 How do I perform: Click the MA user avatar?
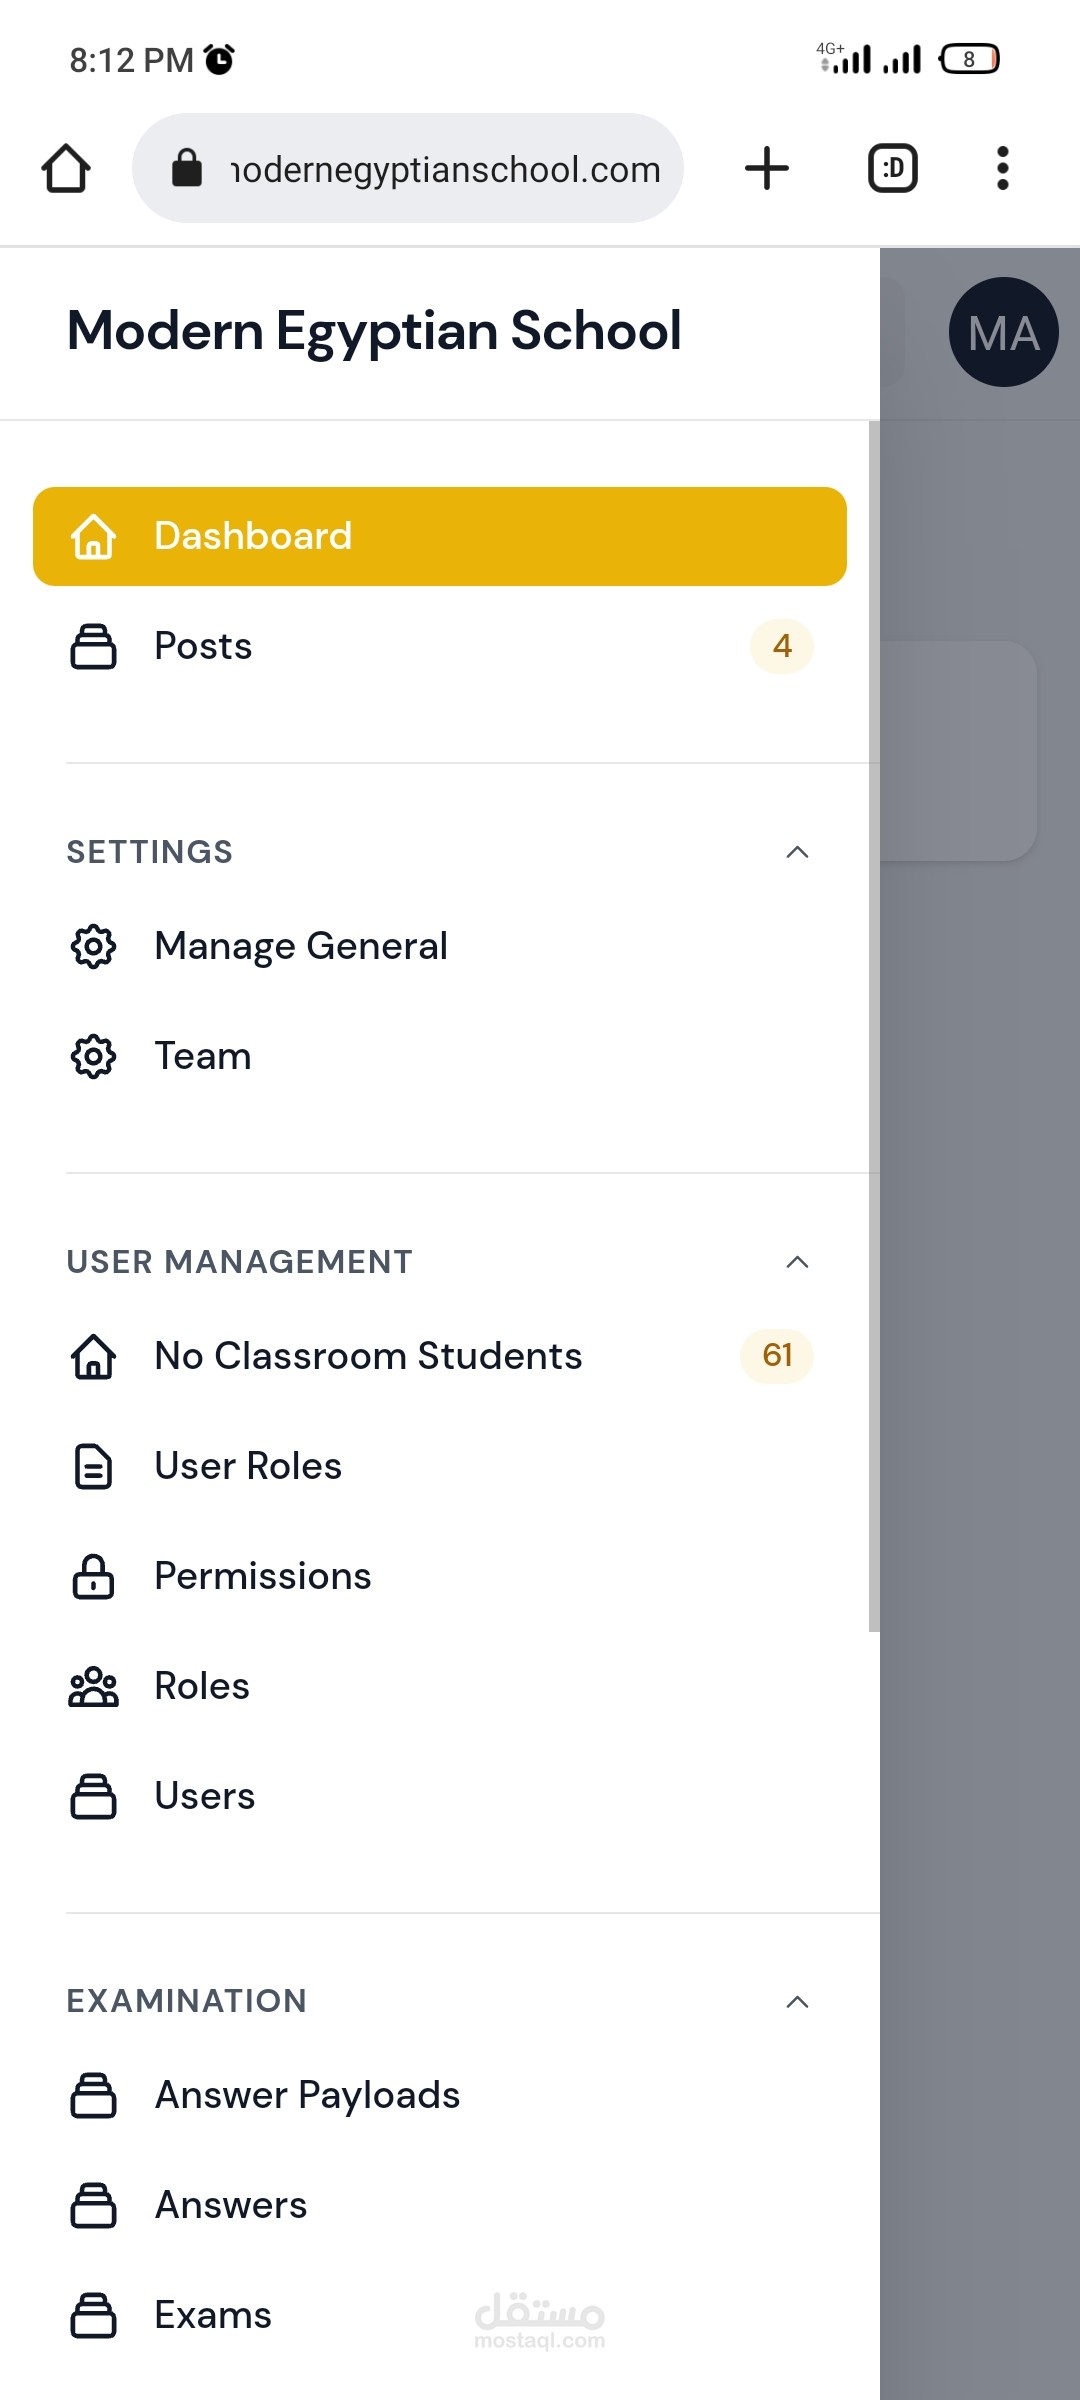pos(1003,332)
